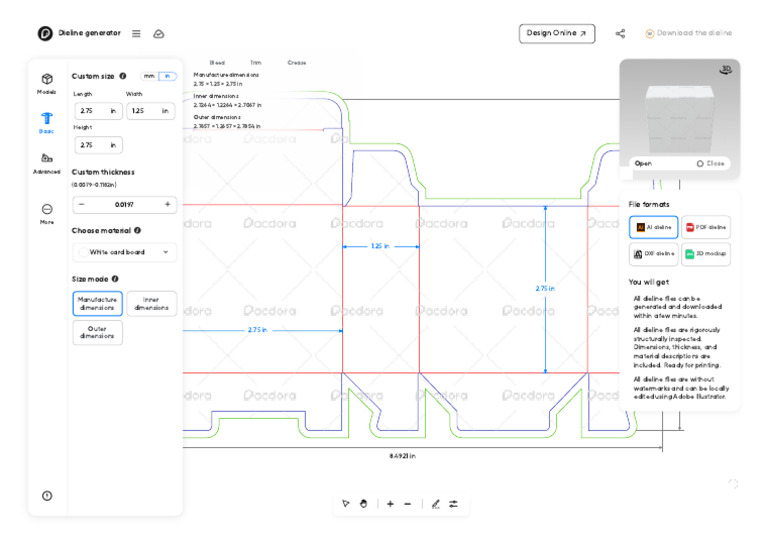Edit the Width input field
The height and width of the screenshot is (543, 768).
pyautogui.click(x=151, y=111)
